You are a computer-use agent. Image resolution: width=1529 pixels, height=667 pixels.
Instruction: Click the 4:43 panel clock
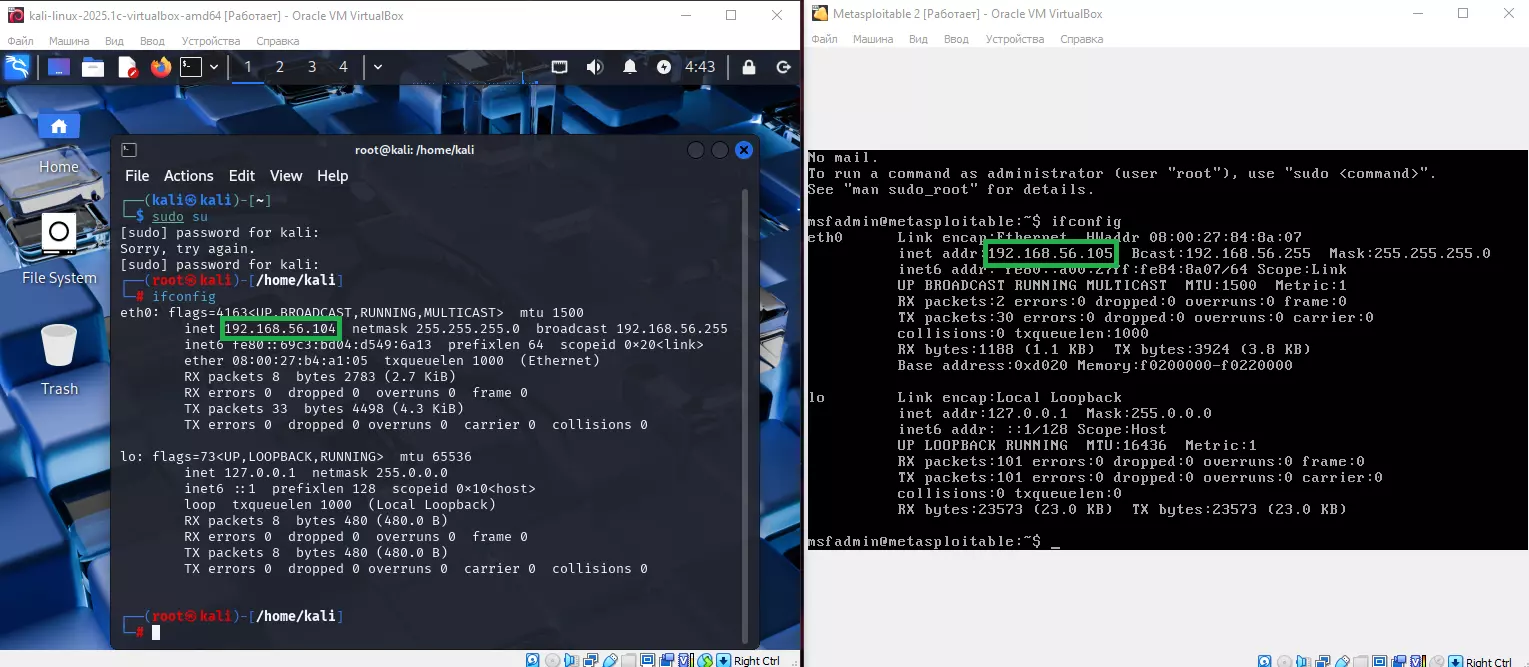coord(700,67)
